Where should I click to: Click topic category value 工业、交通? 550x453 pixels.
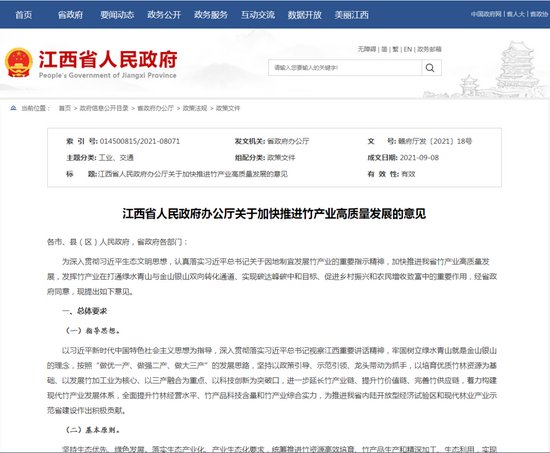click(x=116, y=158)
